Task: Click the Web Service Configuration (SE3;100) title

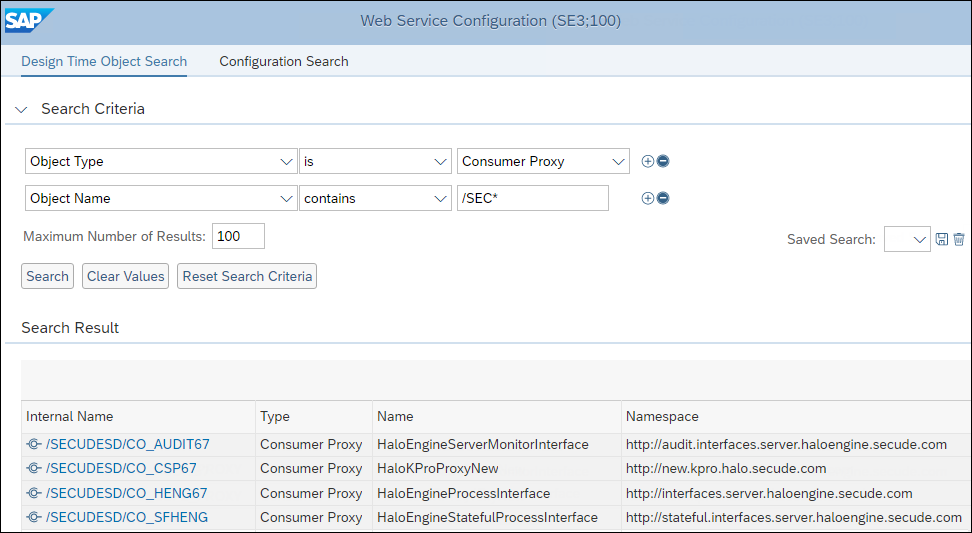Action: (490, 20)
